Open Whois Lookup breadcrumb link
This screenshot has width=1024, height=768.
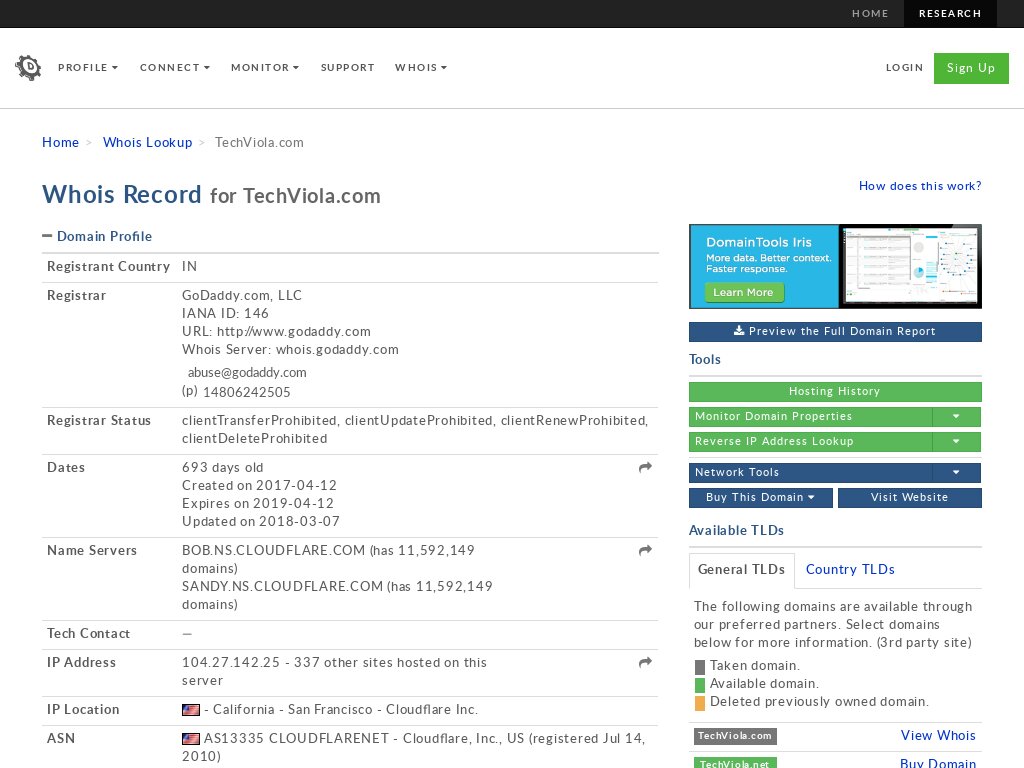[x=148, y=142]
